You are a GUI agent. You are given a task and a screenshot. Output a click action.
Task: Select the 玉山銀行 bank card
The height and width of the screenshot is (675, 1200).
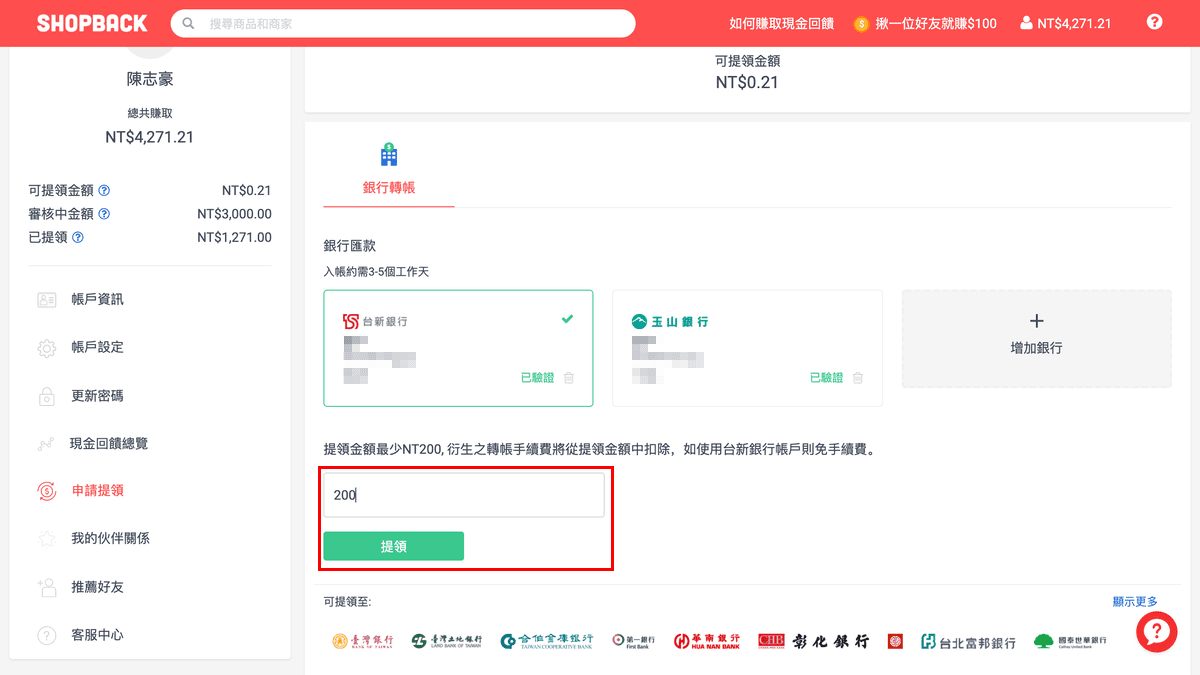(747, 348)
